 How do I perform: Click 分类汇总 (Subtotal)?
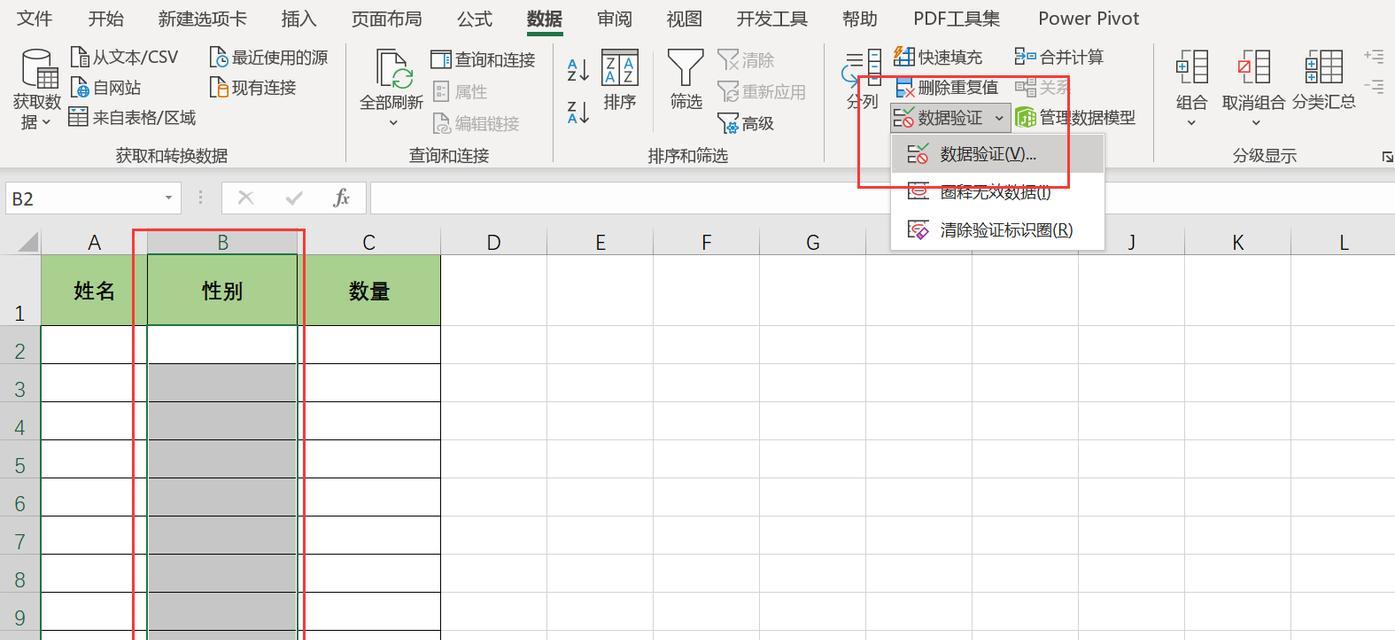click(x=1324, y=80)
